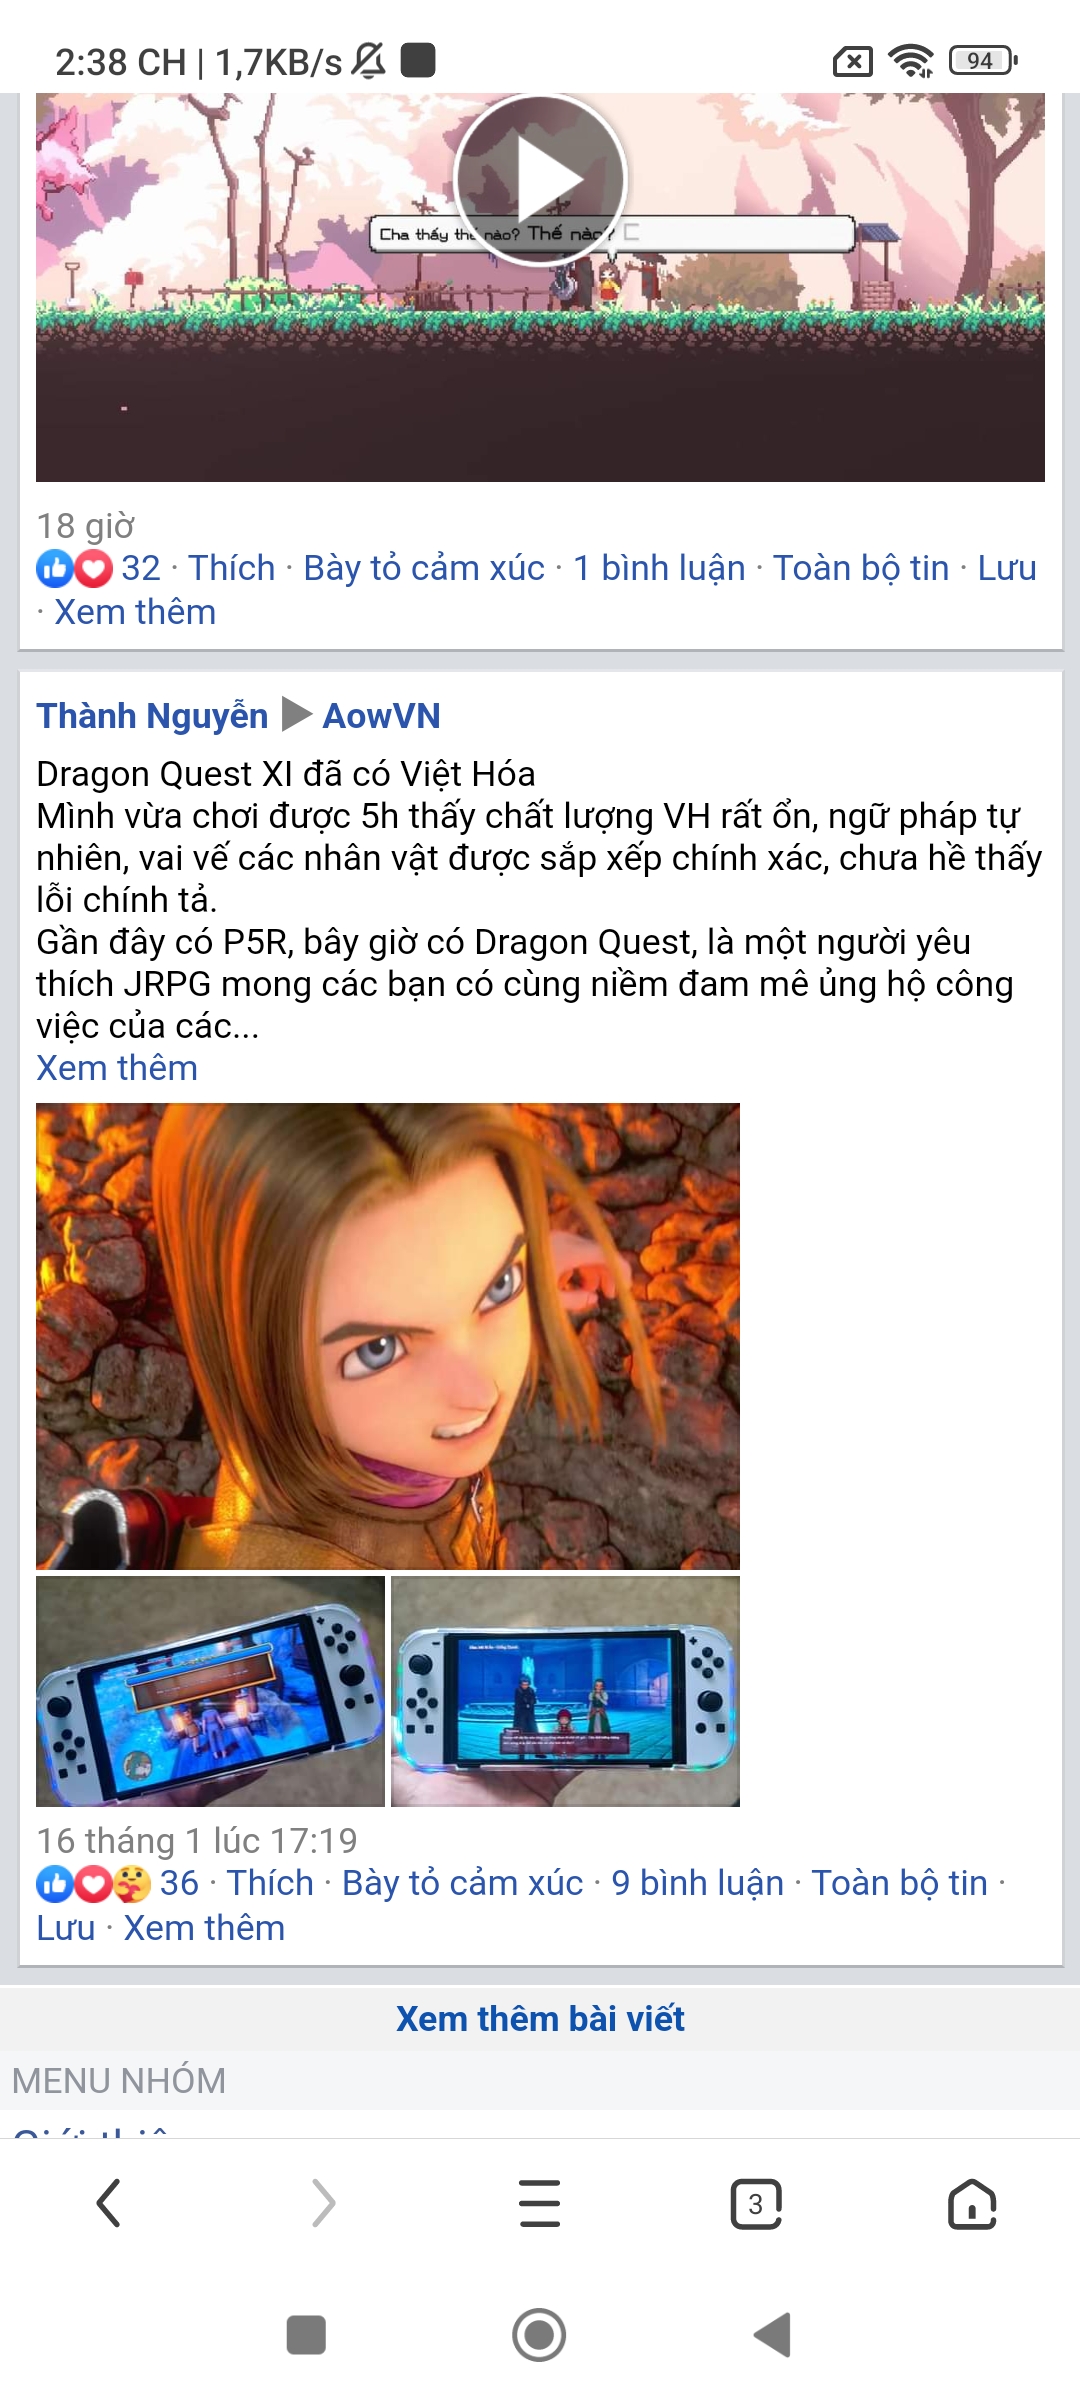The height and width of the screenshot is (2400, 1080).
Task: Tap the browser home icon
Action: point(972,2203)
